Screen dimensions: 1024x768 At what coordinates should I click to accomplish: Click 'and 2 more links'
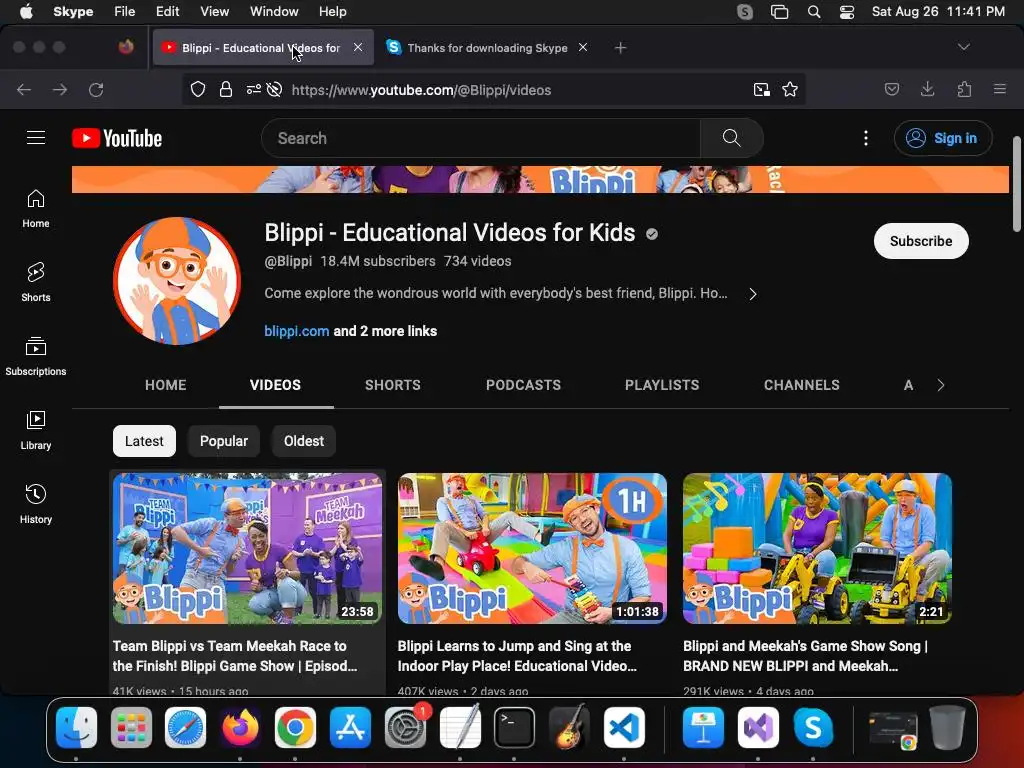pos(385,331)
